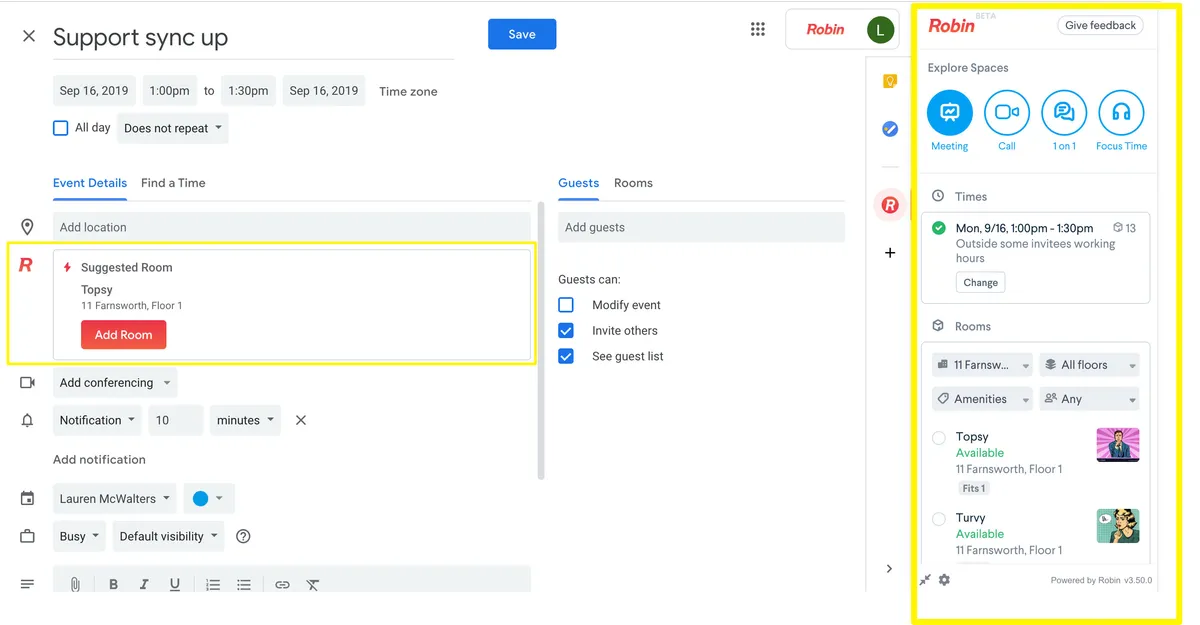Select the Topsy room radio button
The width and height of the screenshot is (1200, 625).
tap(939, 437)
